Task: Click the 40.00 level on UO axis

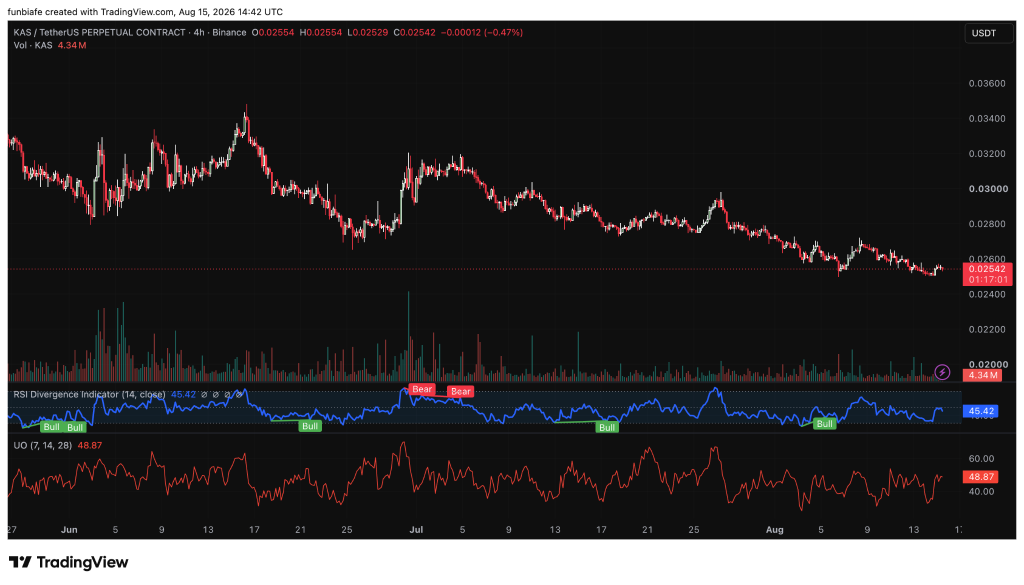Action: pyautogui.click(x=982, y=492)
